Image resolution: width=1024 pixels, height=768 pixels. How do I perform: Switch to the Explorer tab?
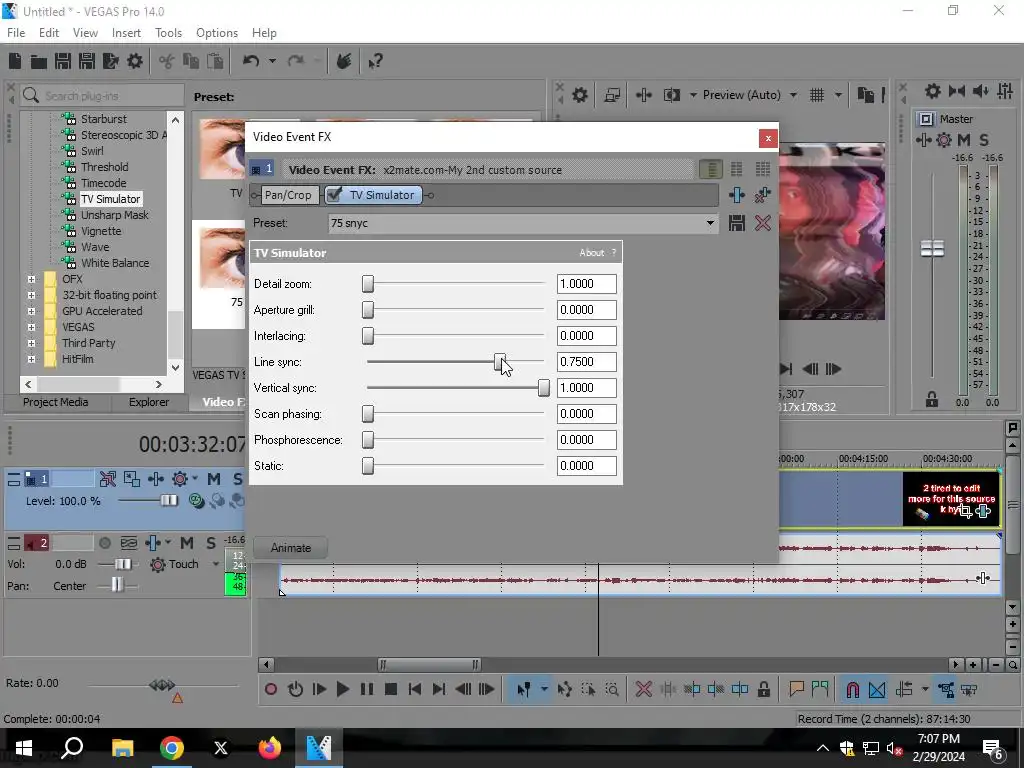click(x=149, y=402)
